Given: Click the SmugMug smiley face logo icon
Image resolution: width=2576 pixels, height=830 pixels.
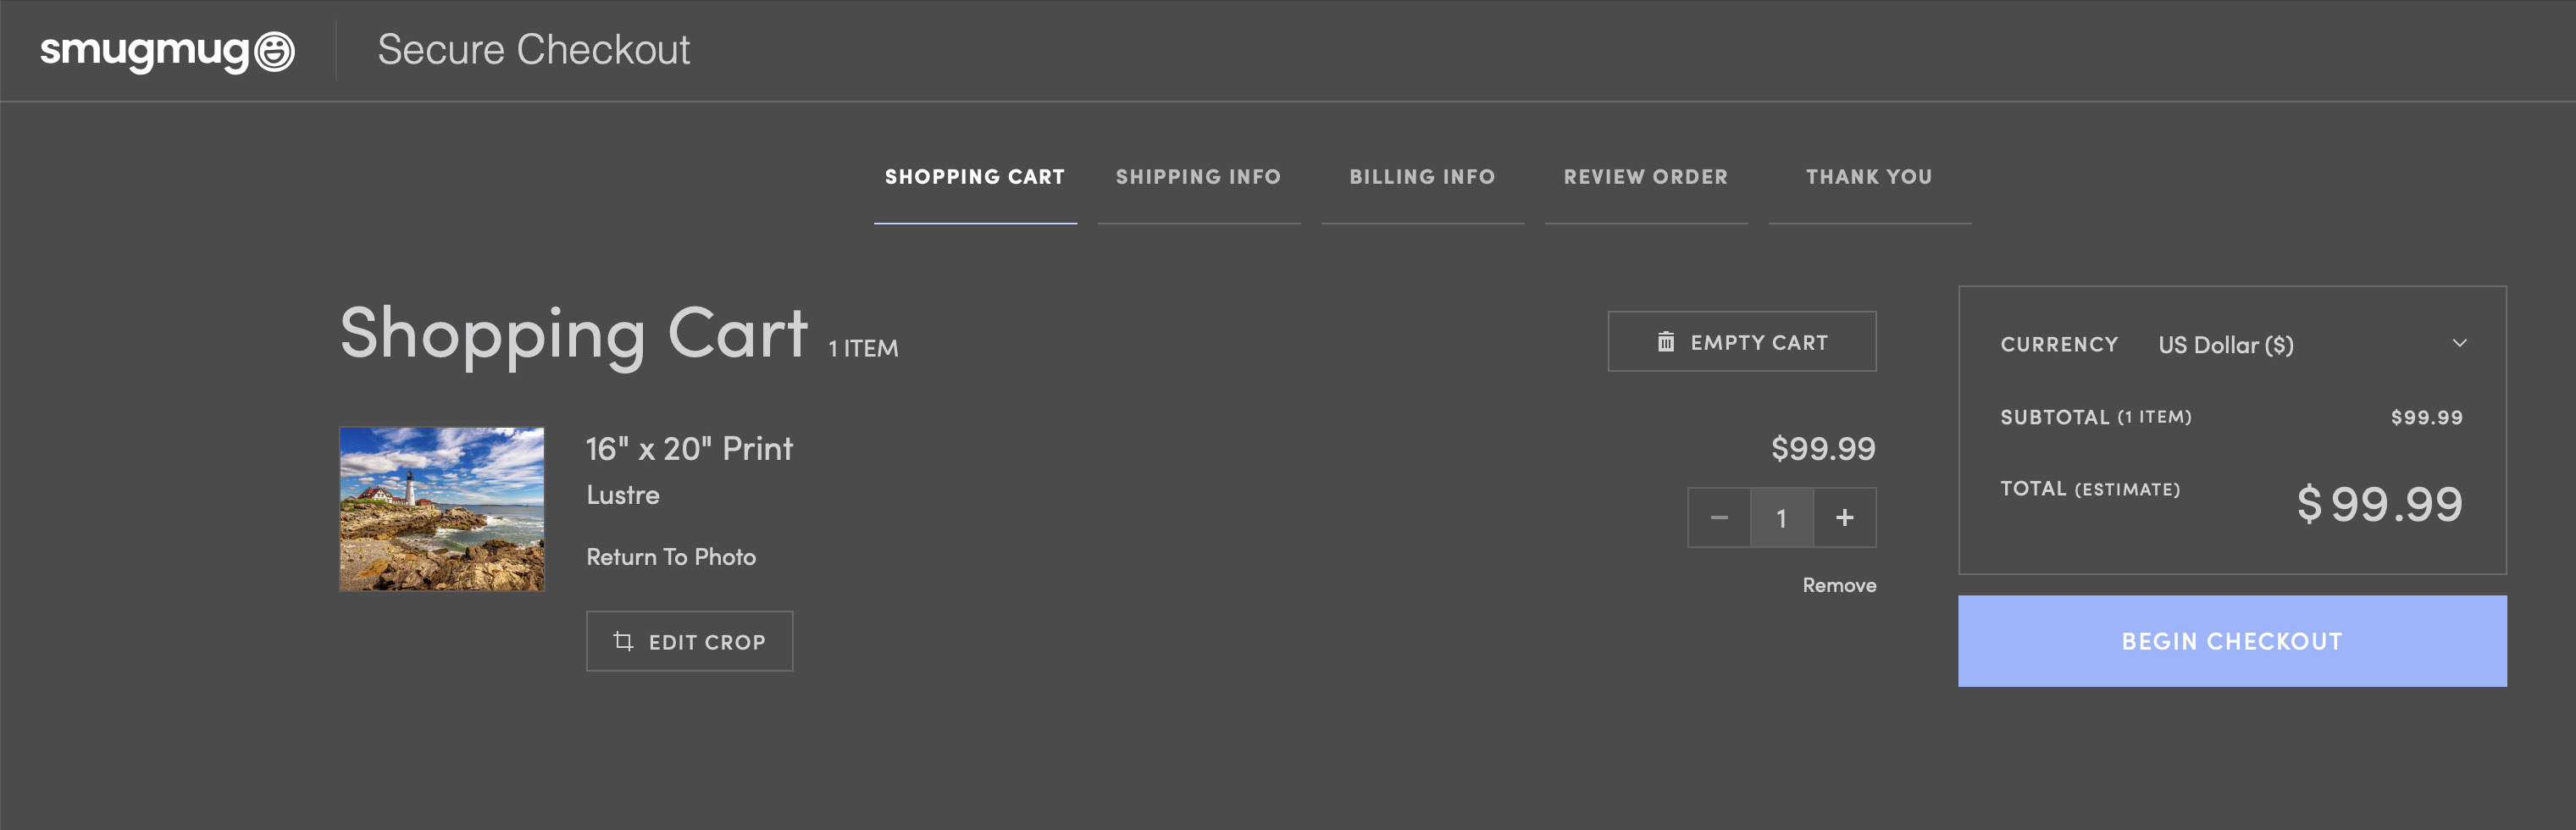Looking at the screenshot, I should (x=274, y=51).
